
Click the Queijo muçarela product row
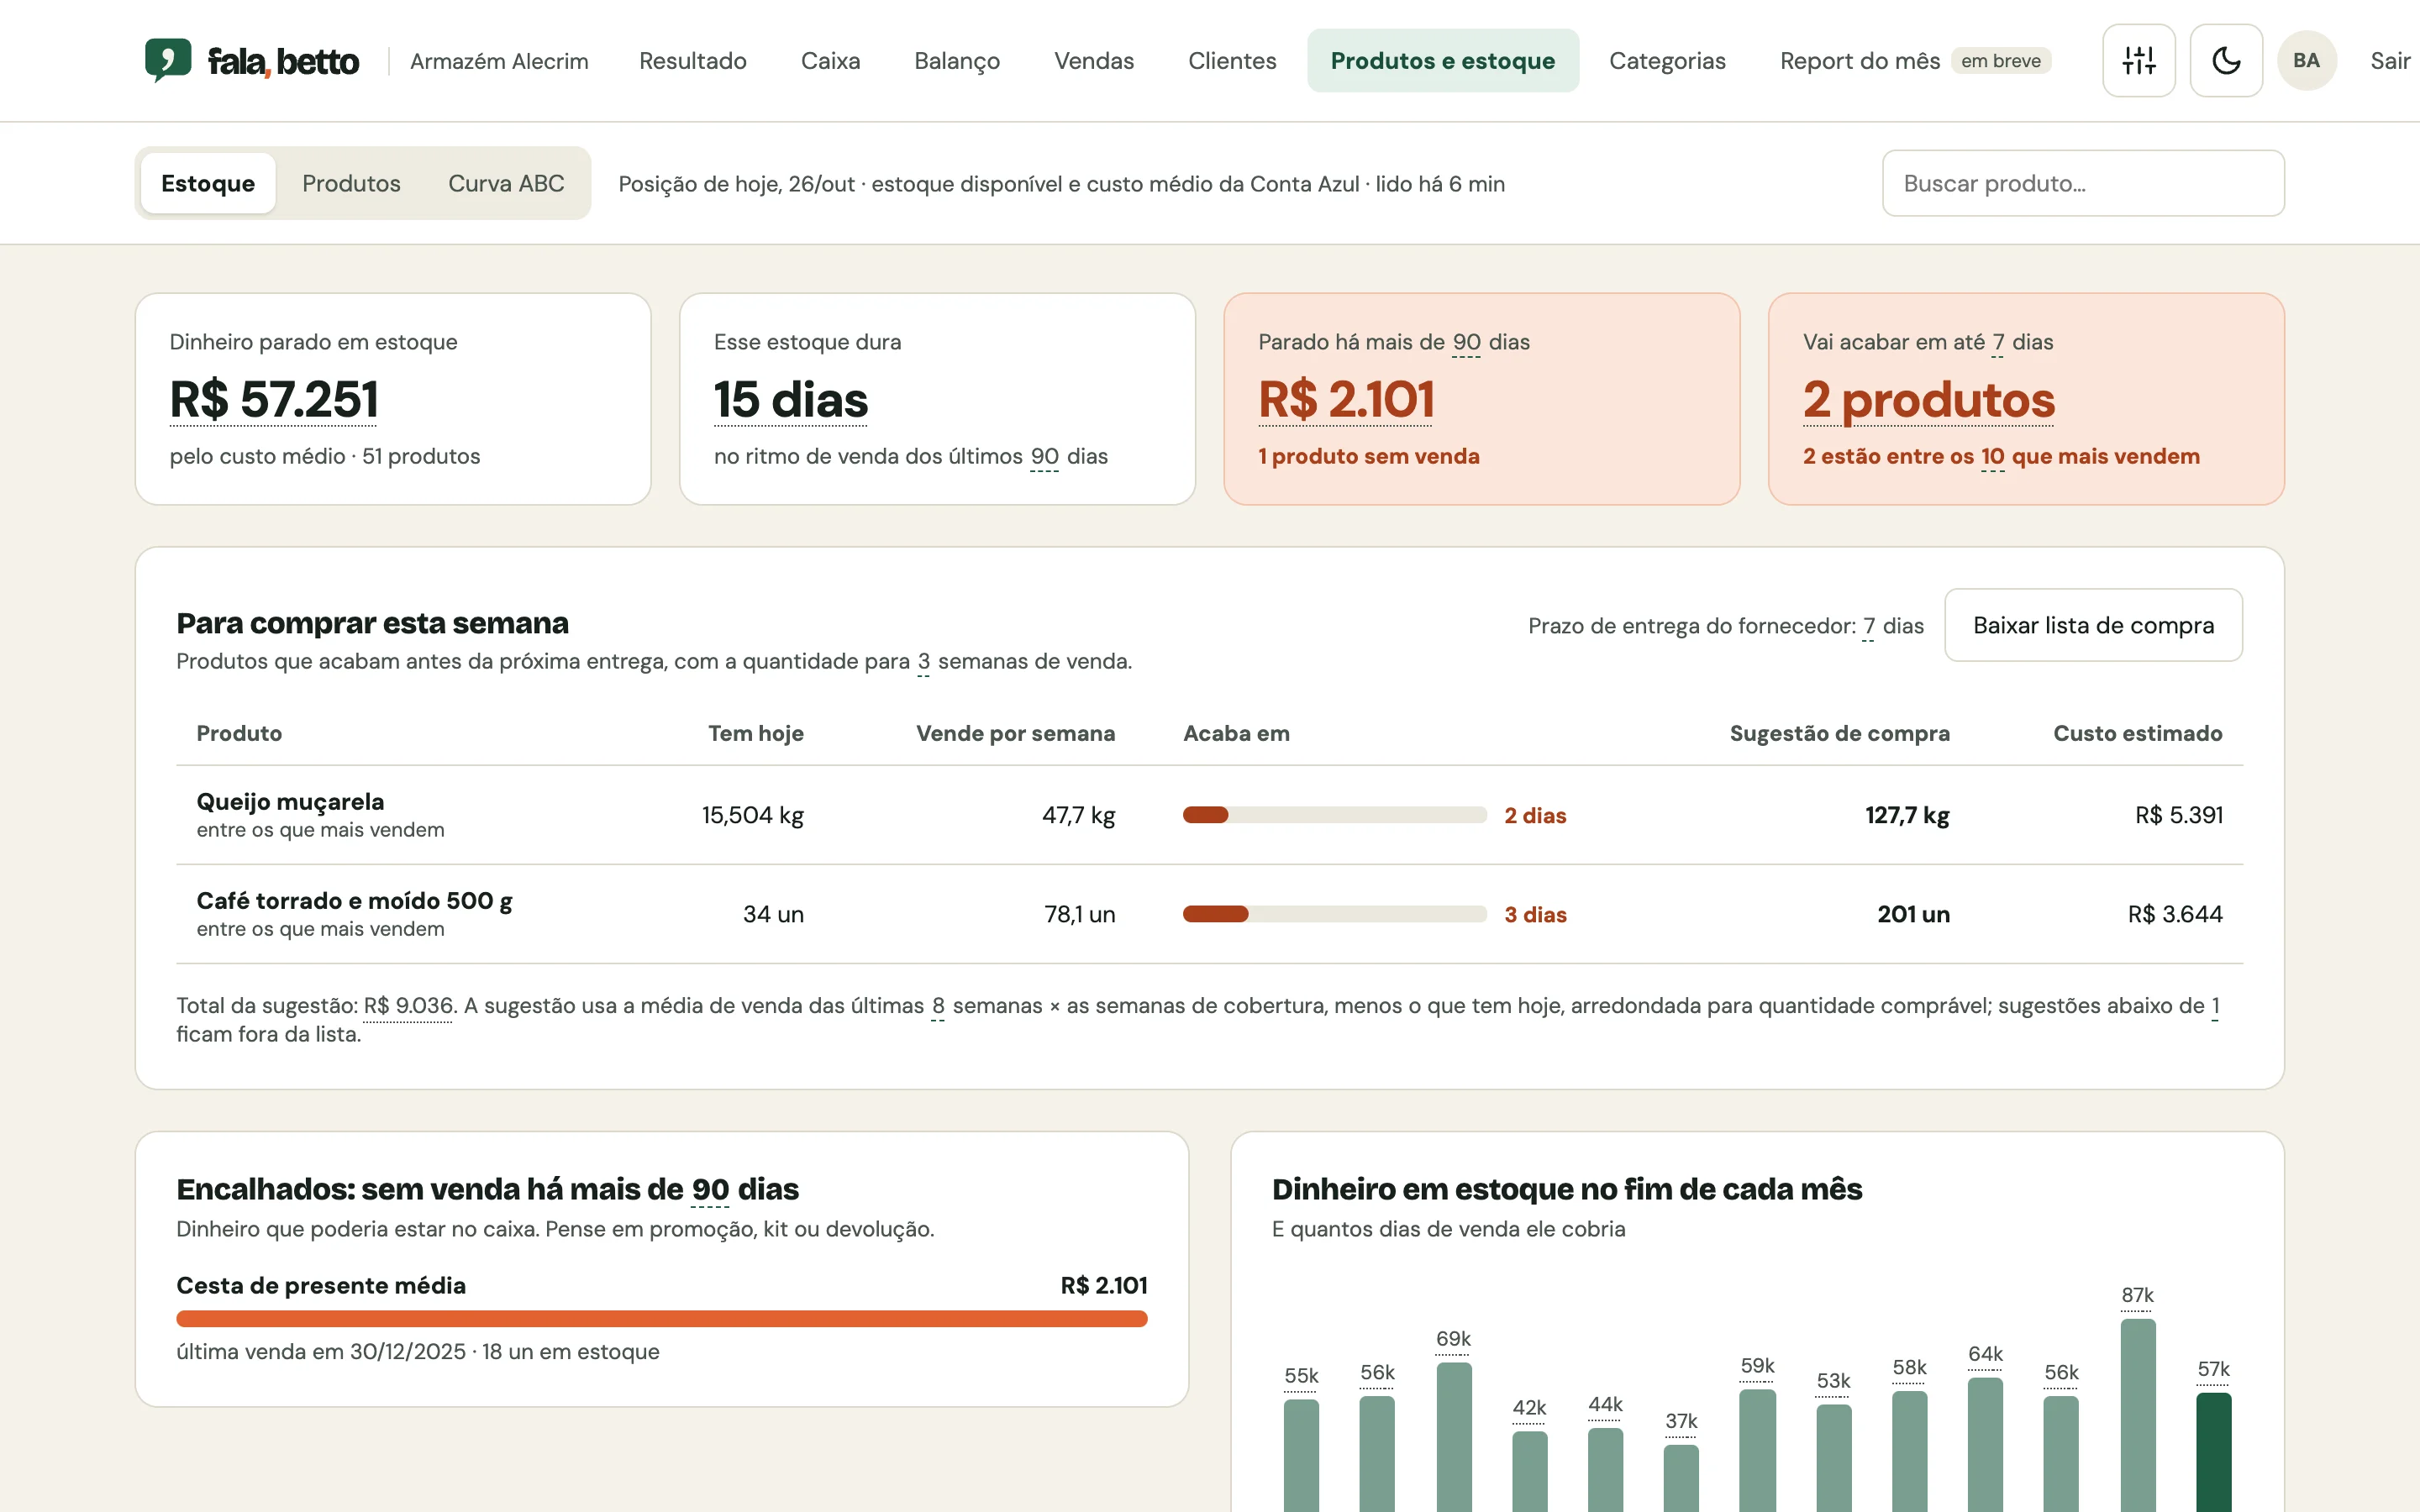click(x=1209, y=815)
